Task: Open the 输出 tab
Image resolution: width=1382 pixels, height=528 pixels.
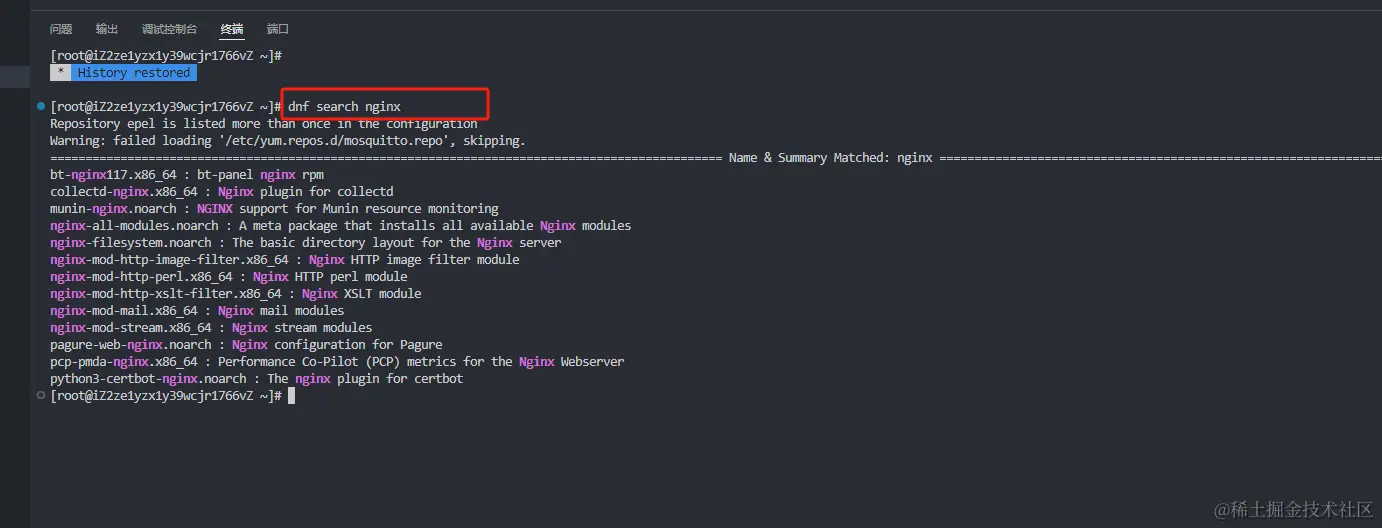Action: pyautogui.click(x=107, y=29)
